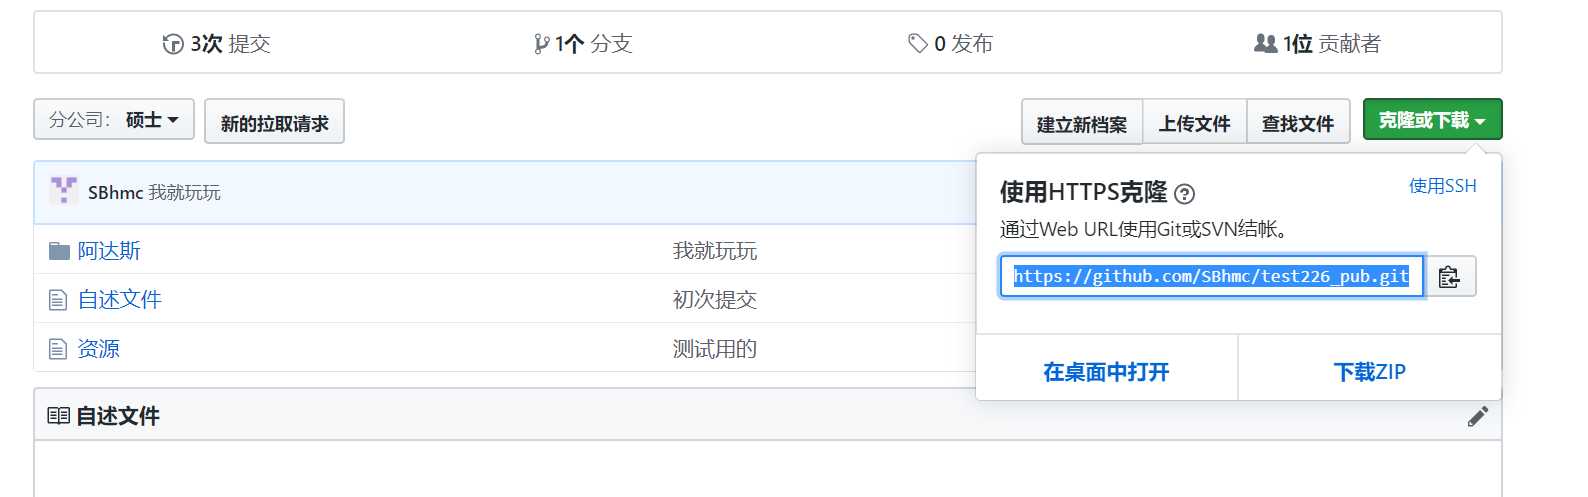The image size is (1588, 497).
Task: Open the 分公司: 硕士 branch dropdown
Action: (114, 120)
